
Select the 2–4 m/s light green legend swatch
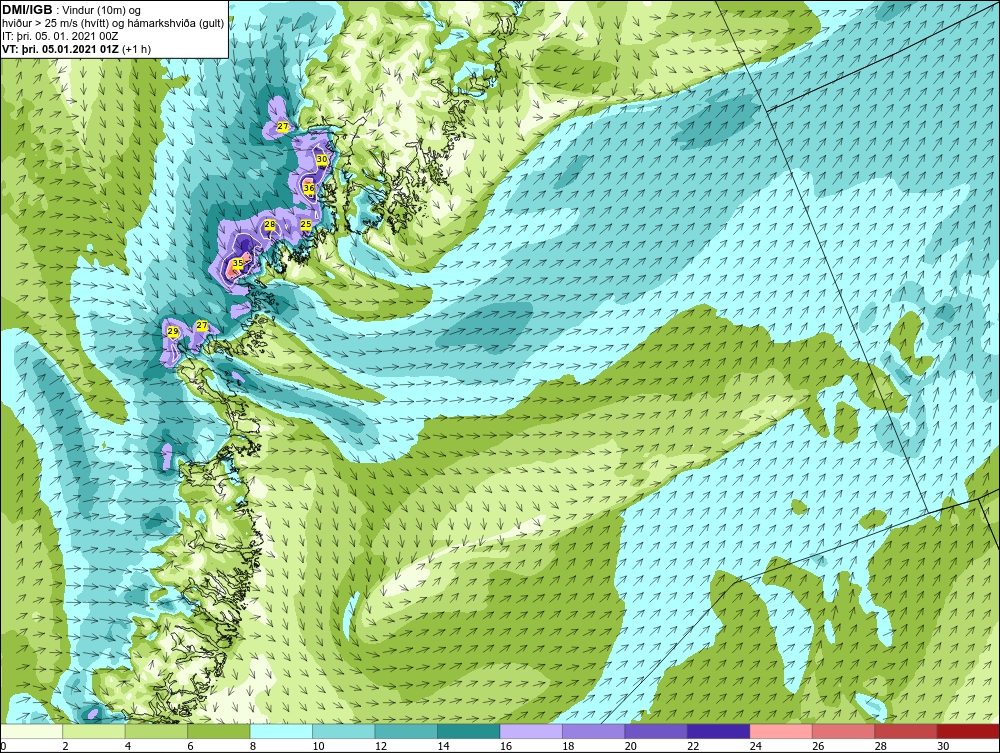click(94, 731)
